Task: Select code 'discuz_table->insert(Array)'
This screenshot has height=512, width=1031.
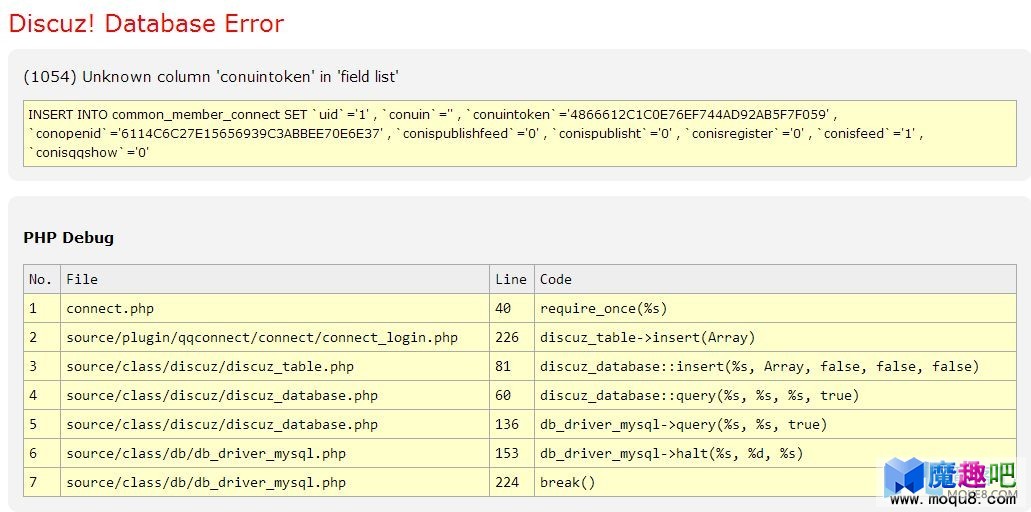Action: coord(648,337)
